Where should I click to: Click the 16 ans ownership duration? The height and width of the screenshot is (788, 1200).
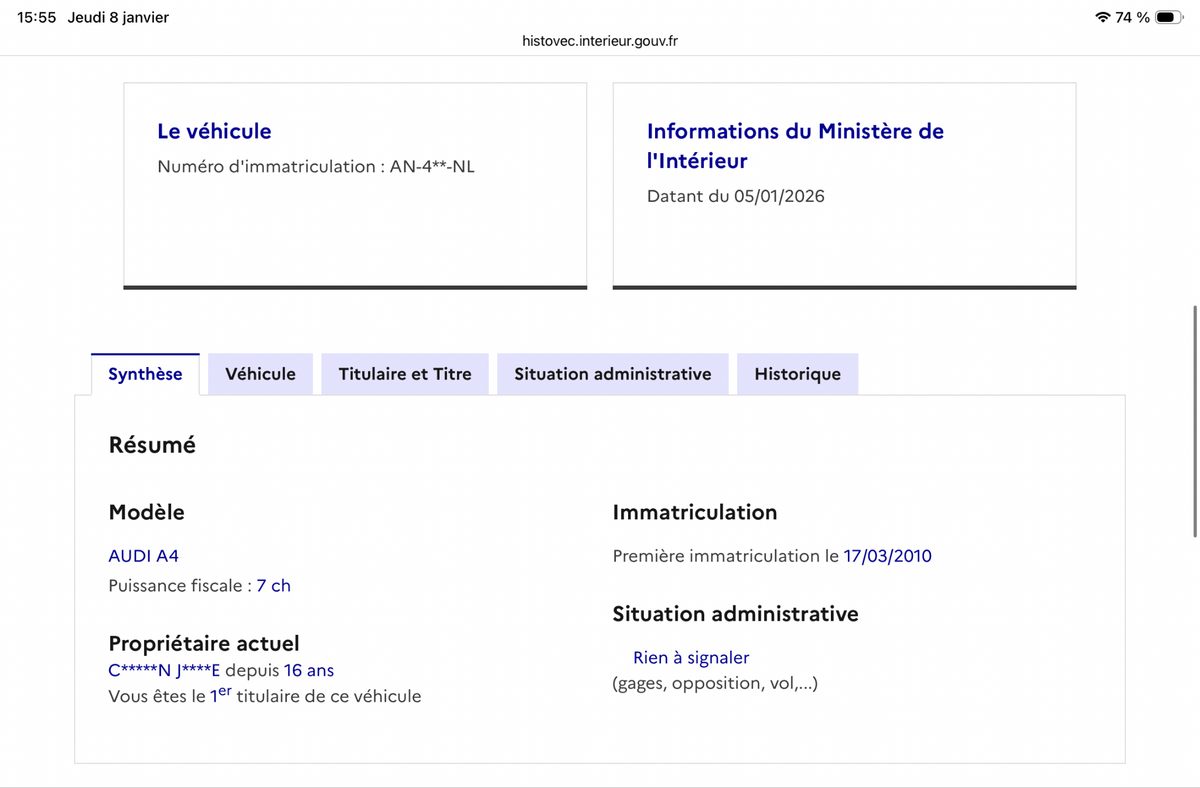309,671
